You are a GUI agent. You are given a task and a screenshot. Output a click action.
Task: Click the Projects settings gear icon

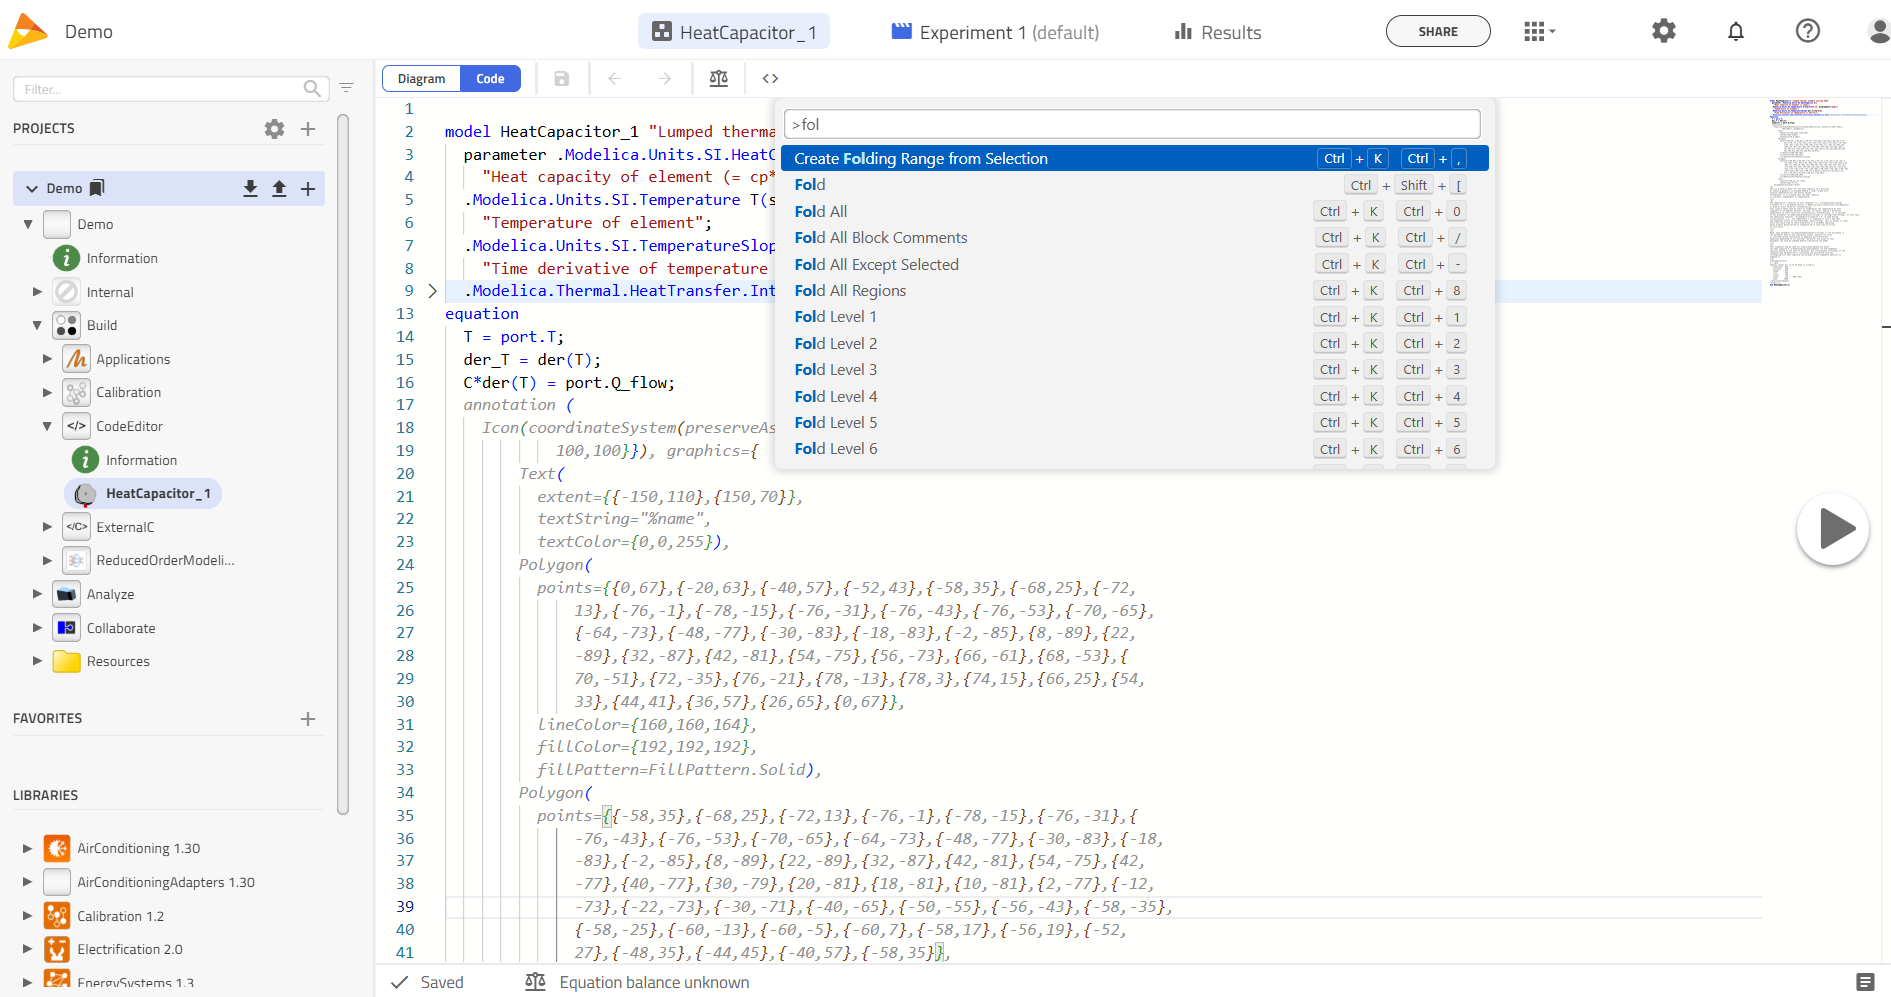tap(274, 129)
